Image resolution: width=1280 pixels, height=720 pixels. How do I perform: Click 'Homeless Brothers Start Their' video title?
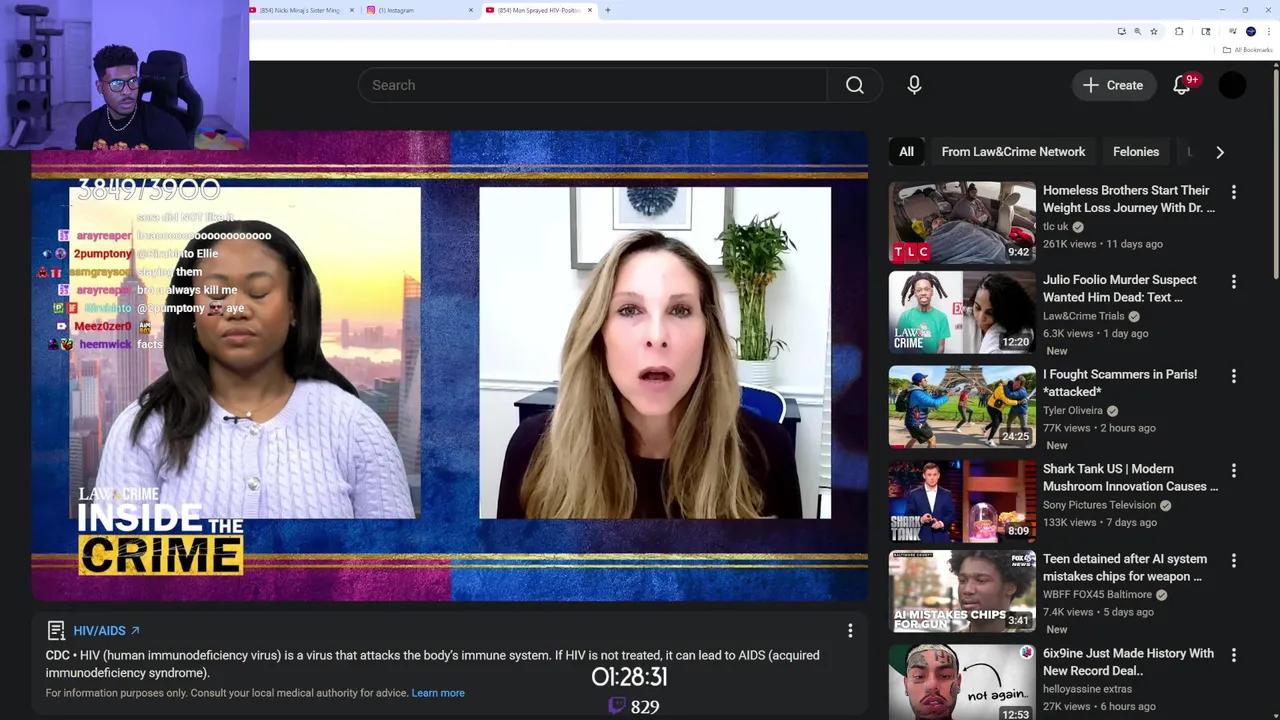click(x=1129, y=199)
